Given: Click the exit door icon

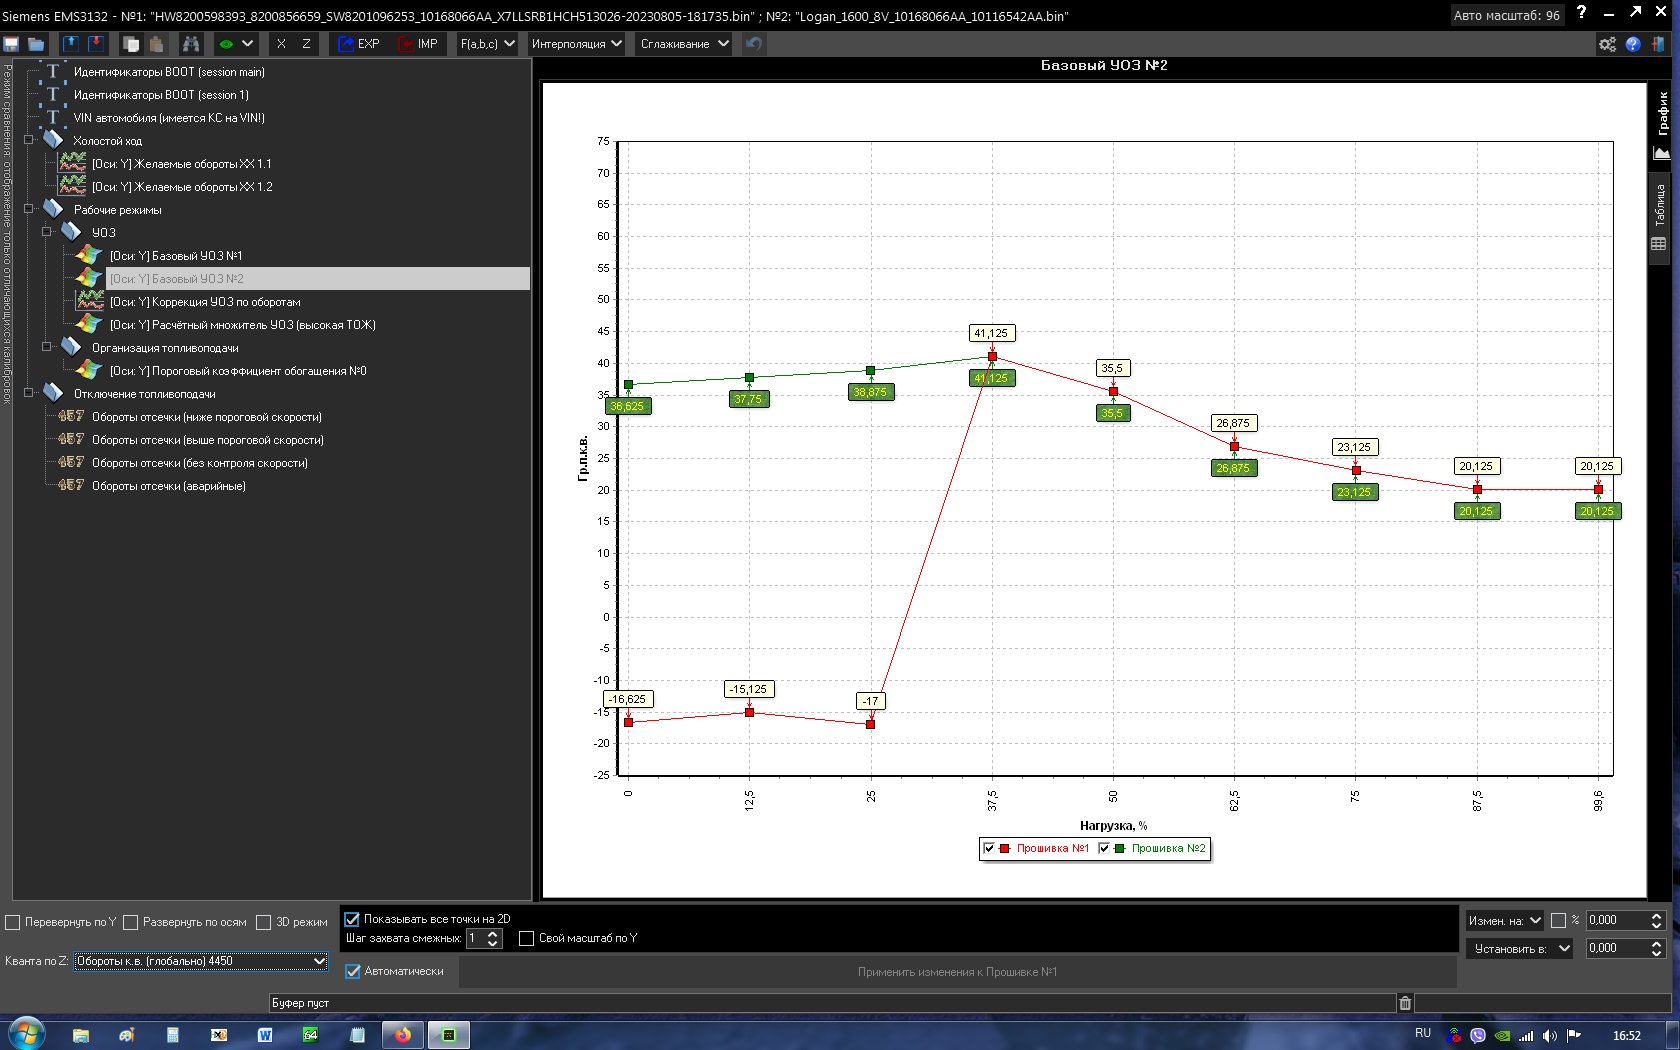Looking at the screenshot, I should coord(1658,44).
